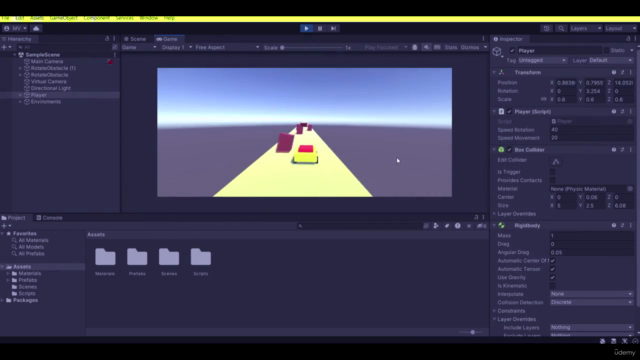Open Box Collider more options menu
This screenshot has height=360, width=640.
(631, 150)
